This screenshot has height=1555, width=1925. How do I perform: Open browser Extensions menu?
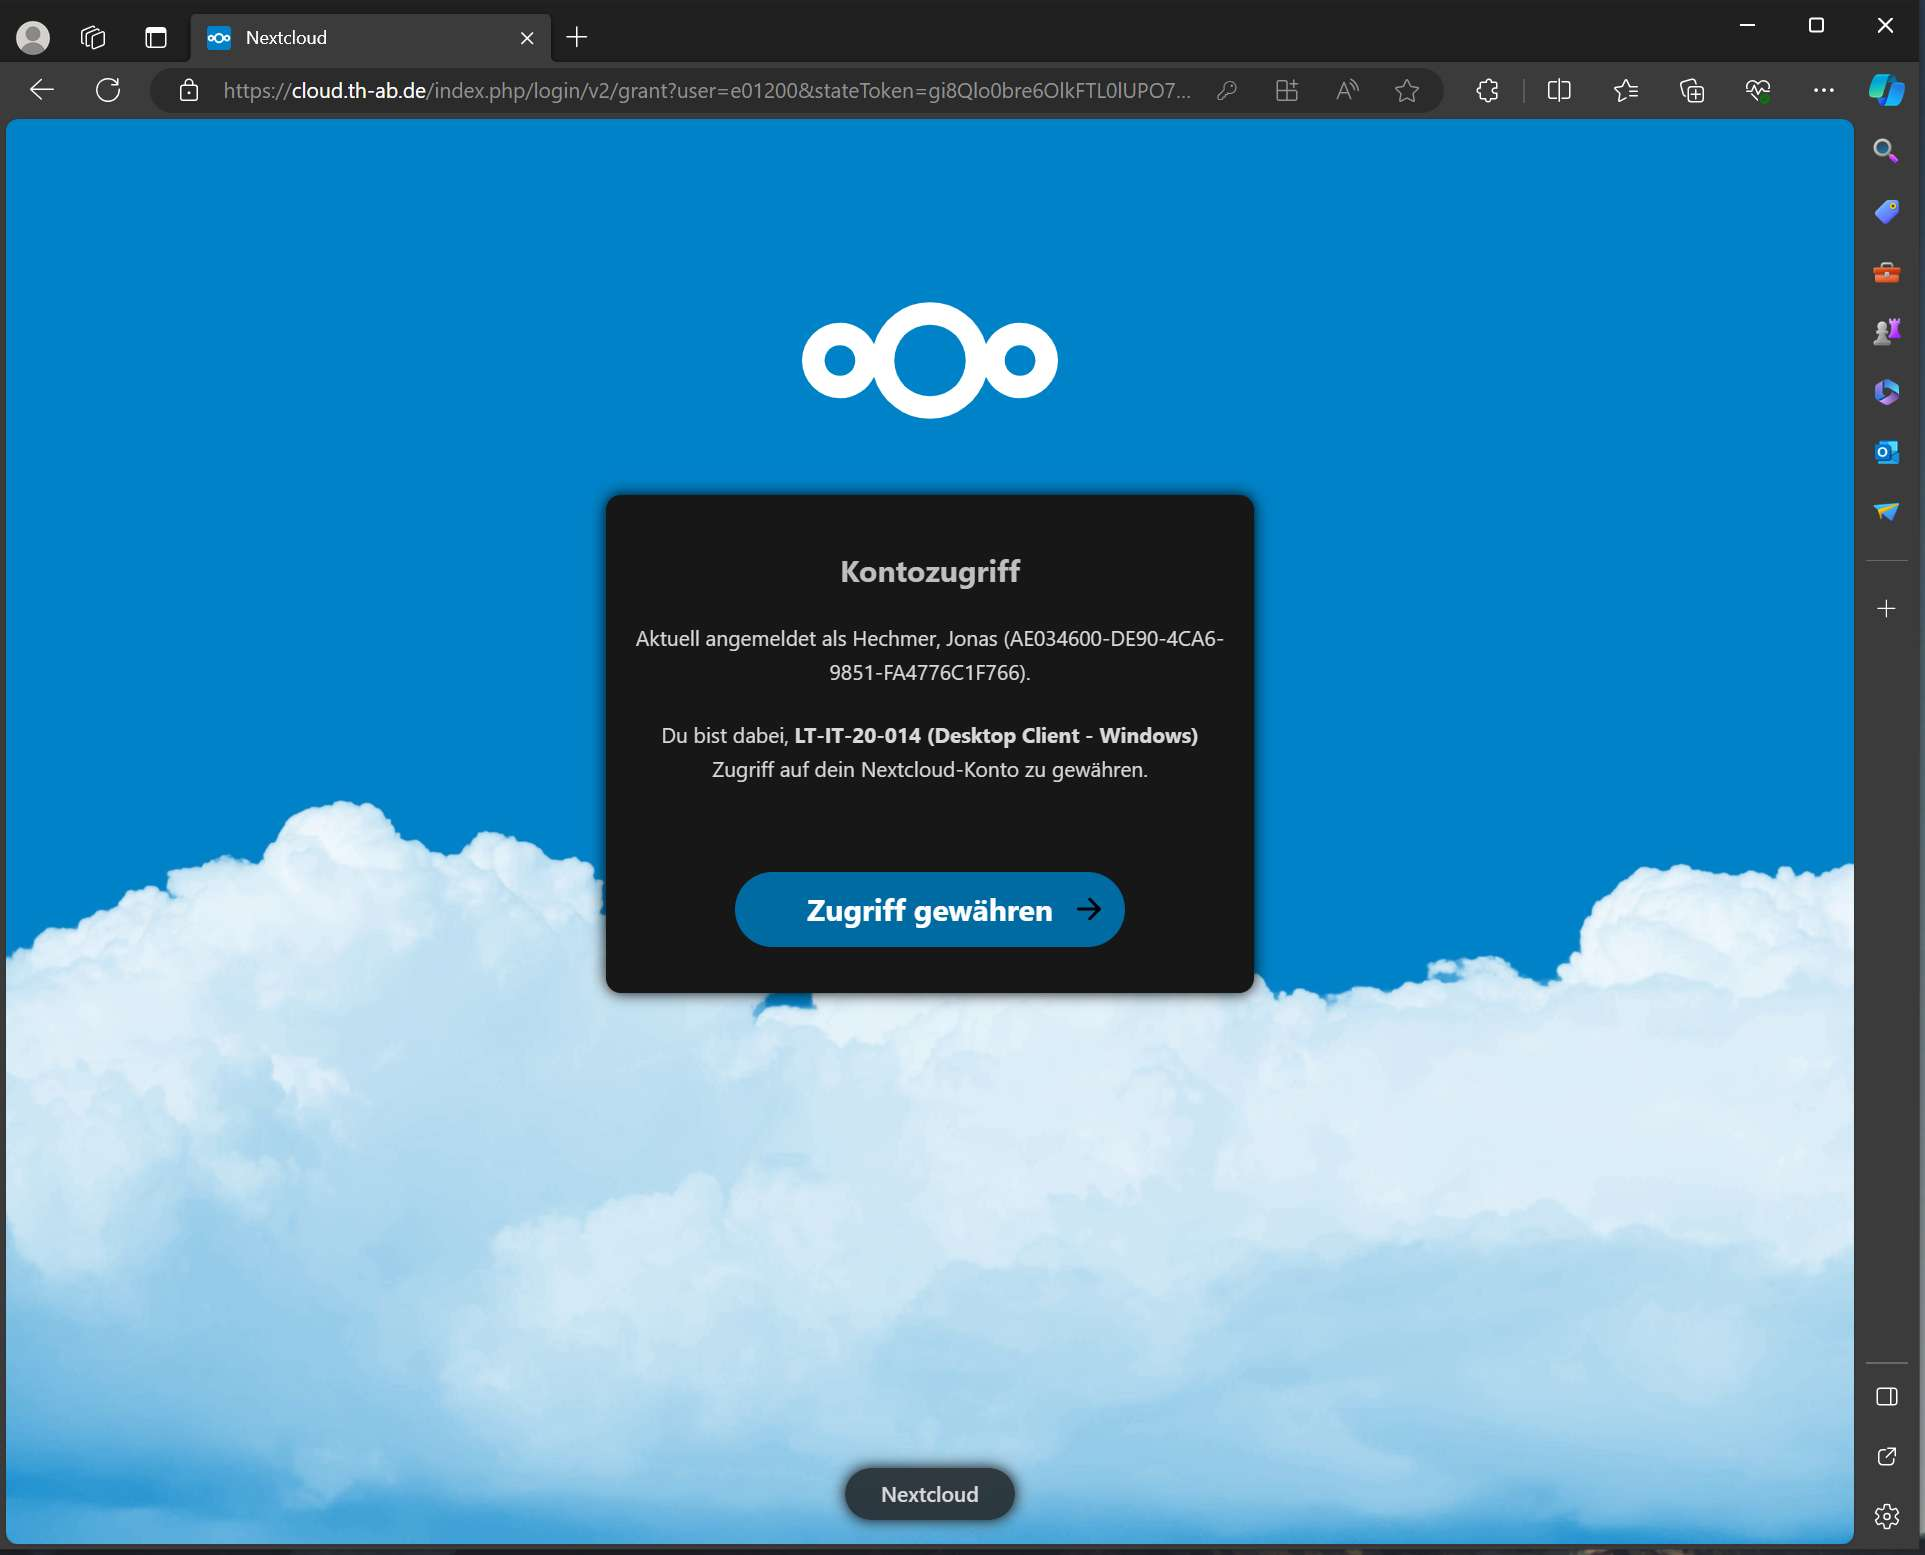tap(1487, 91)
